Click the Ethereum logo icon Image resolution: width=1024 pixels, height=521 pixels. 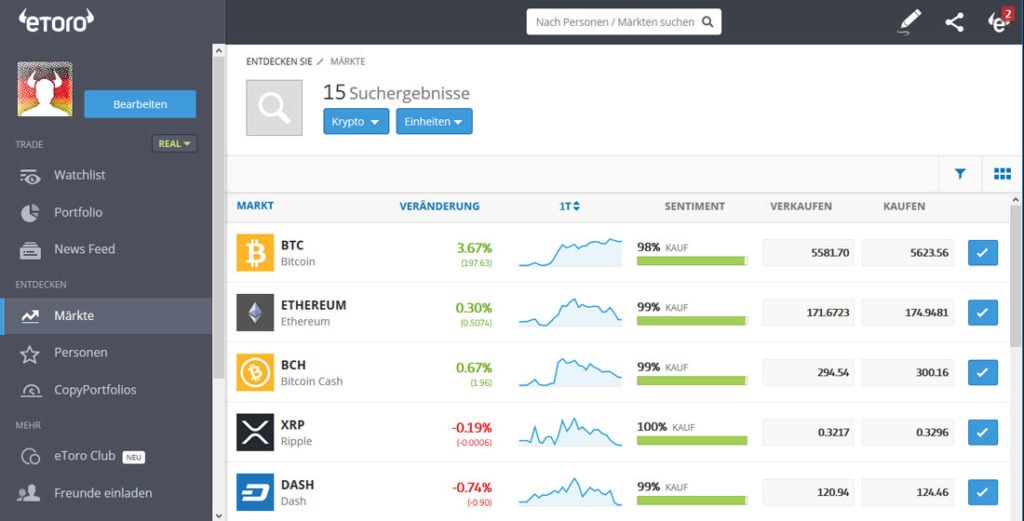255,313
